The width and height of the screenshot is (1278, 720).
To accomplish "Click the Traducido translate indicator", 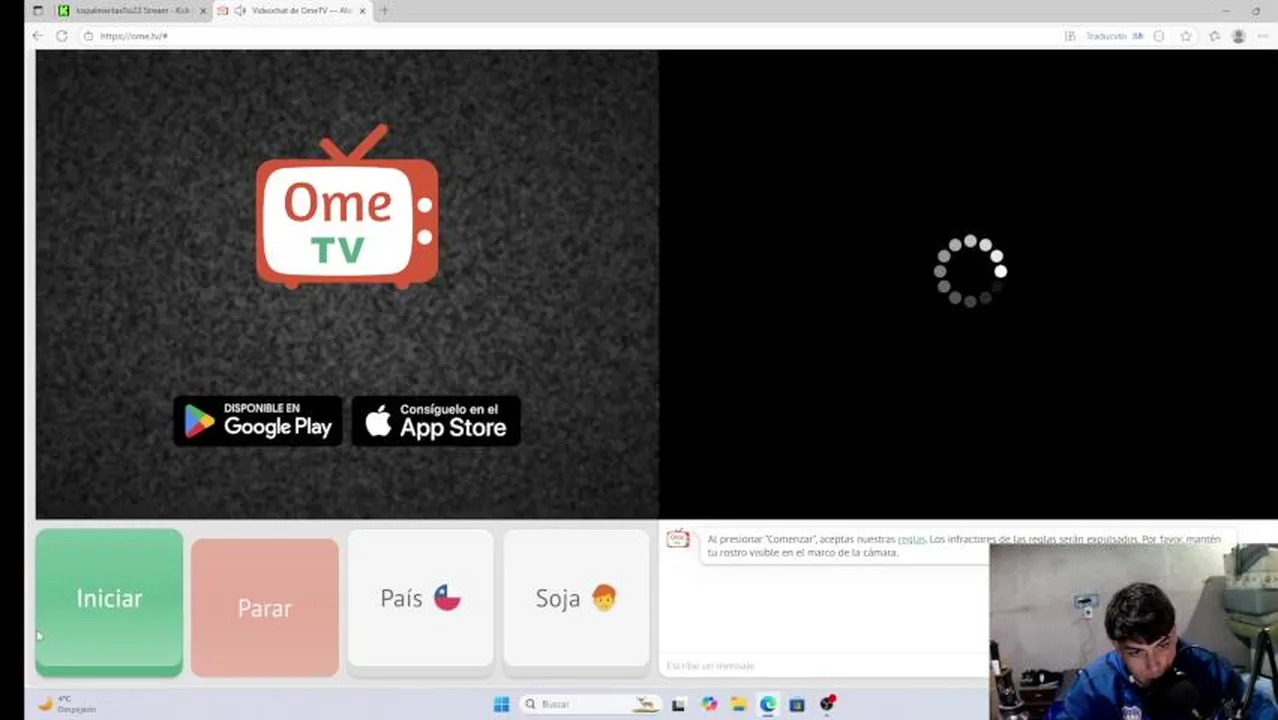I will coord(1106,36).
